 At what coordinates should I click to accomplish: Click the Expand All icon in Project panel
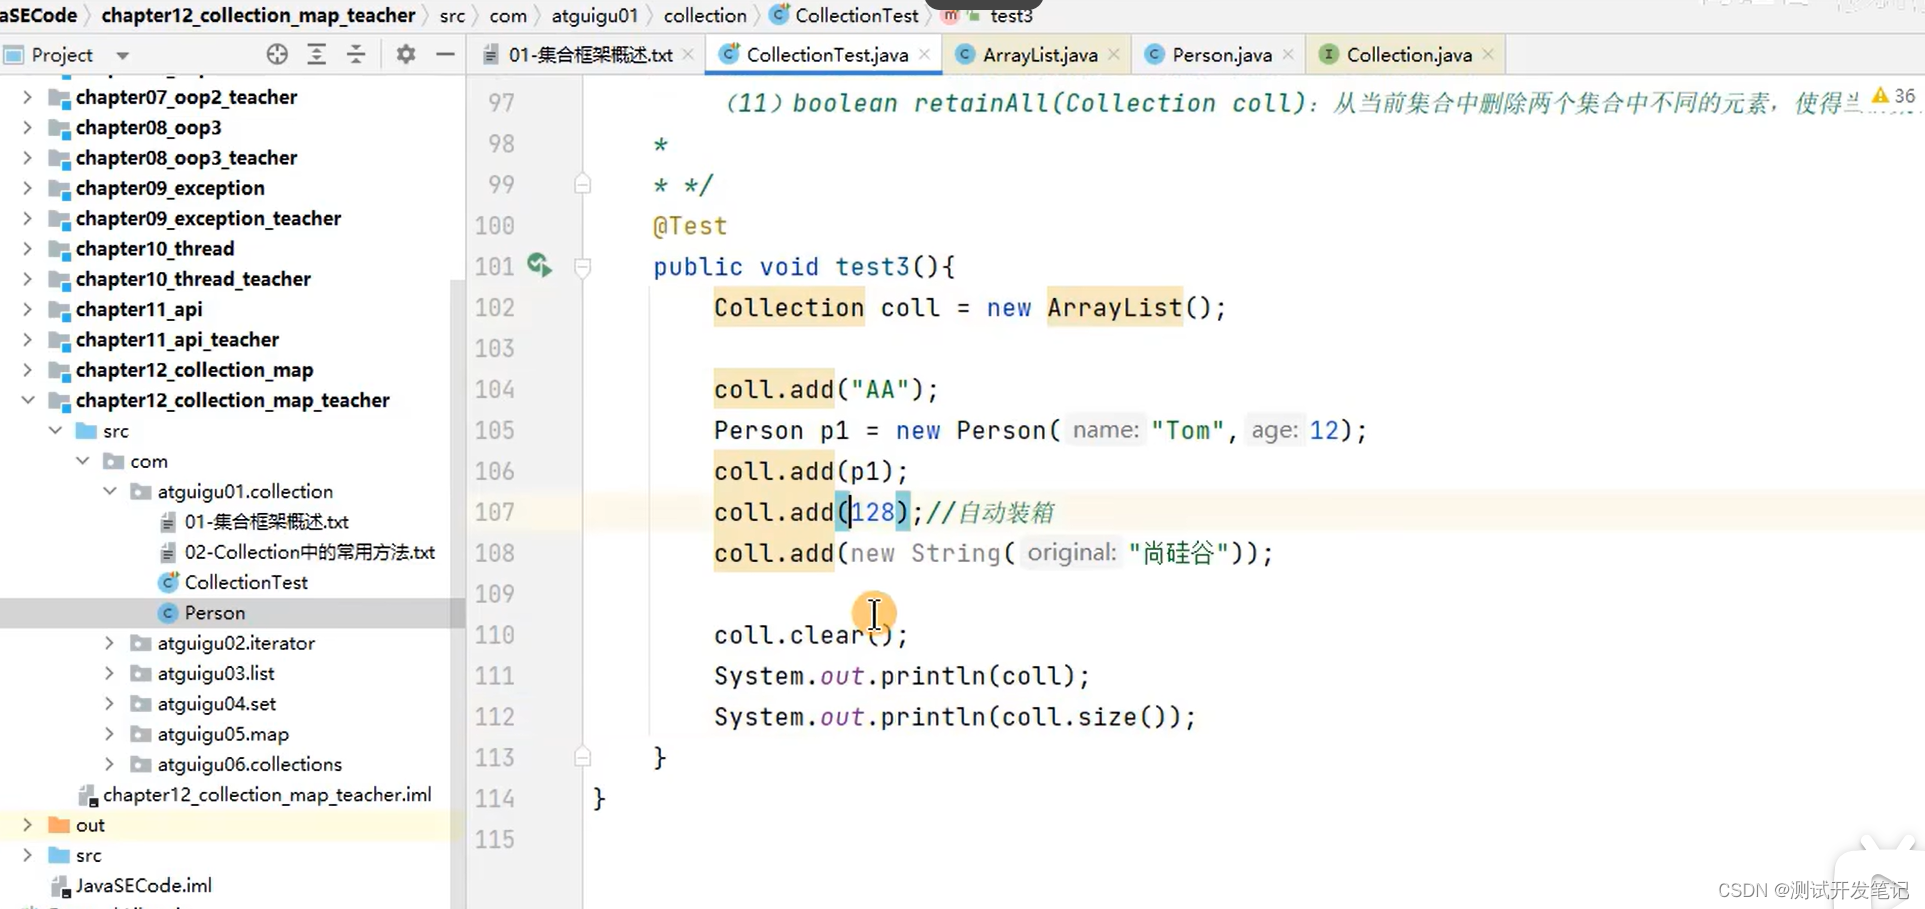pos(317,55)
